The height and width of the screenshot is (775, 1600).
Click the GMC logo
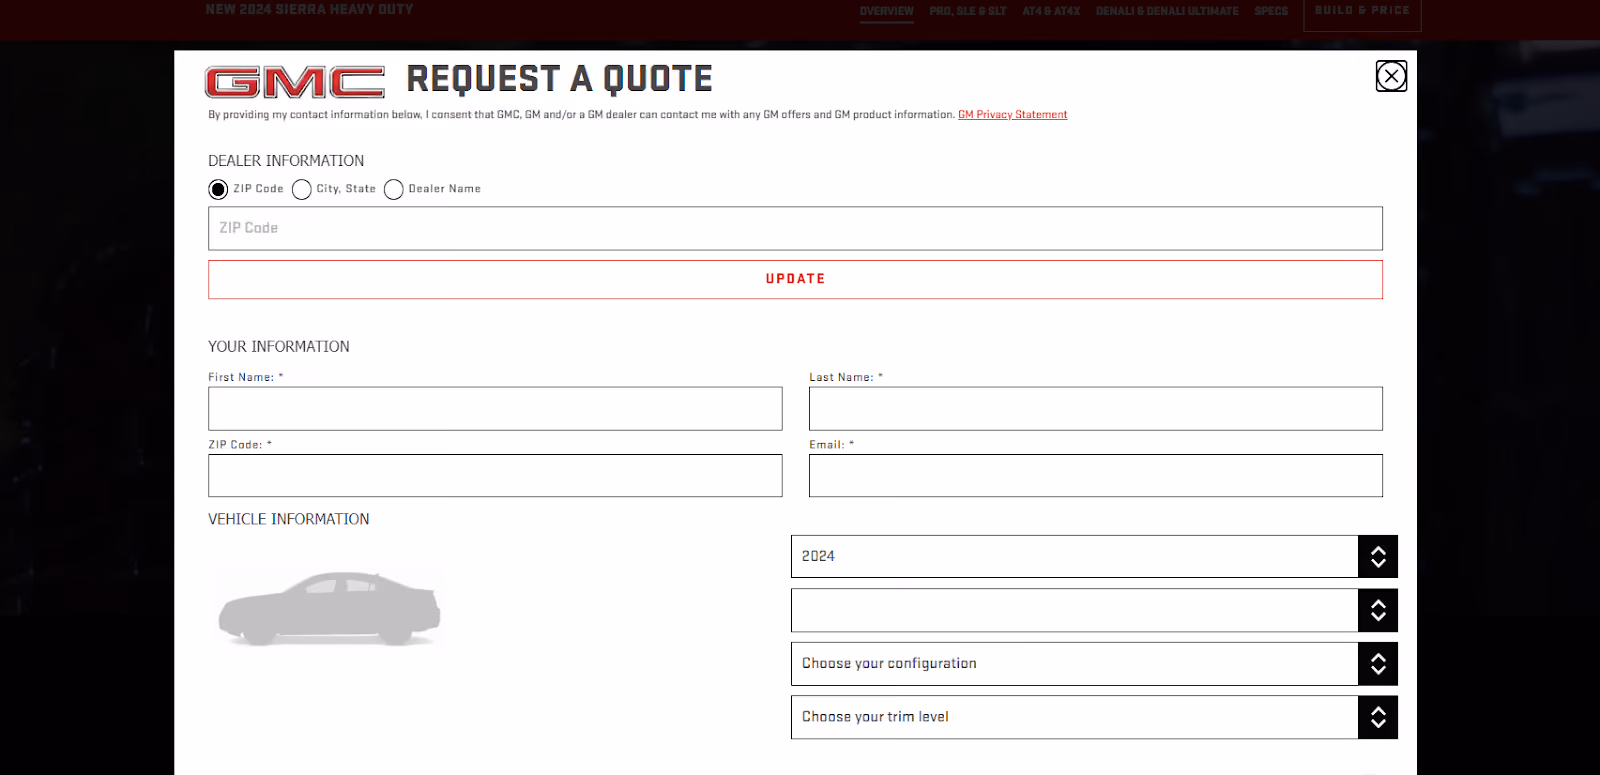pyautogui.click(x=295, y=82)
